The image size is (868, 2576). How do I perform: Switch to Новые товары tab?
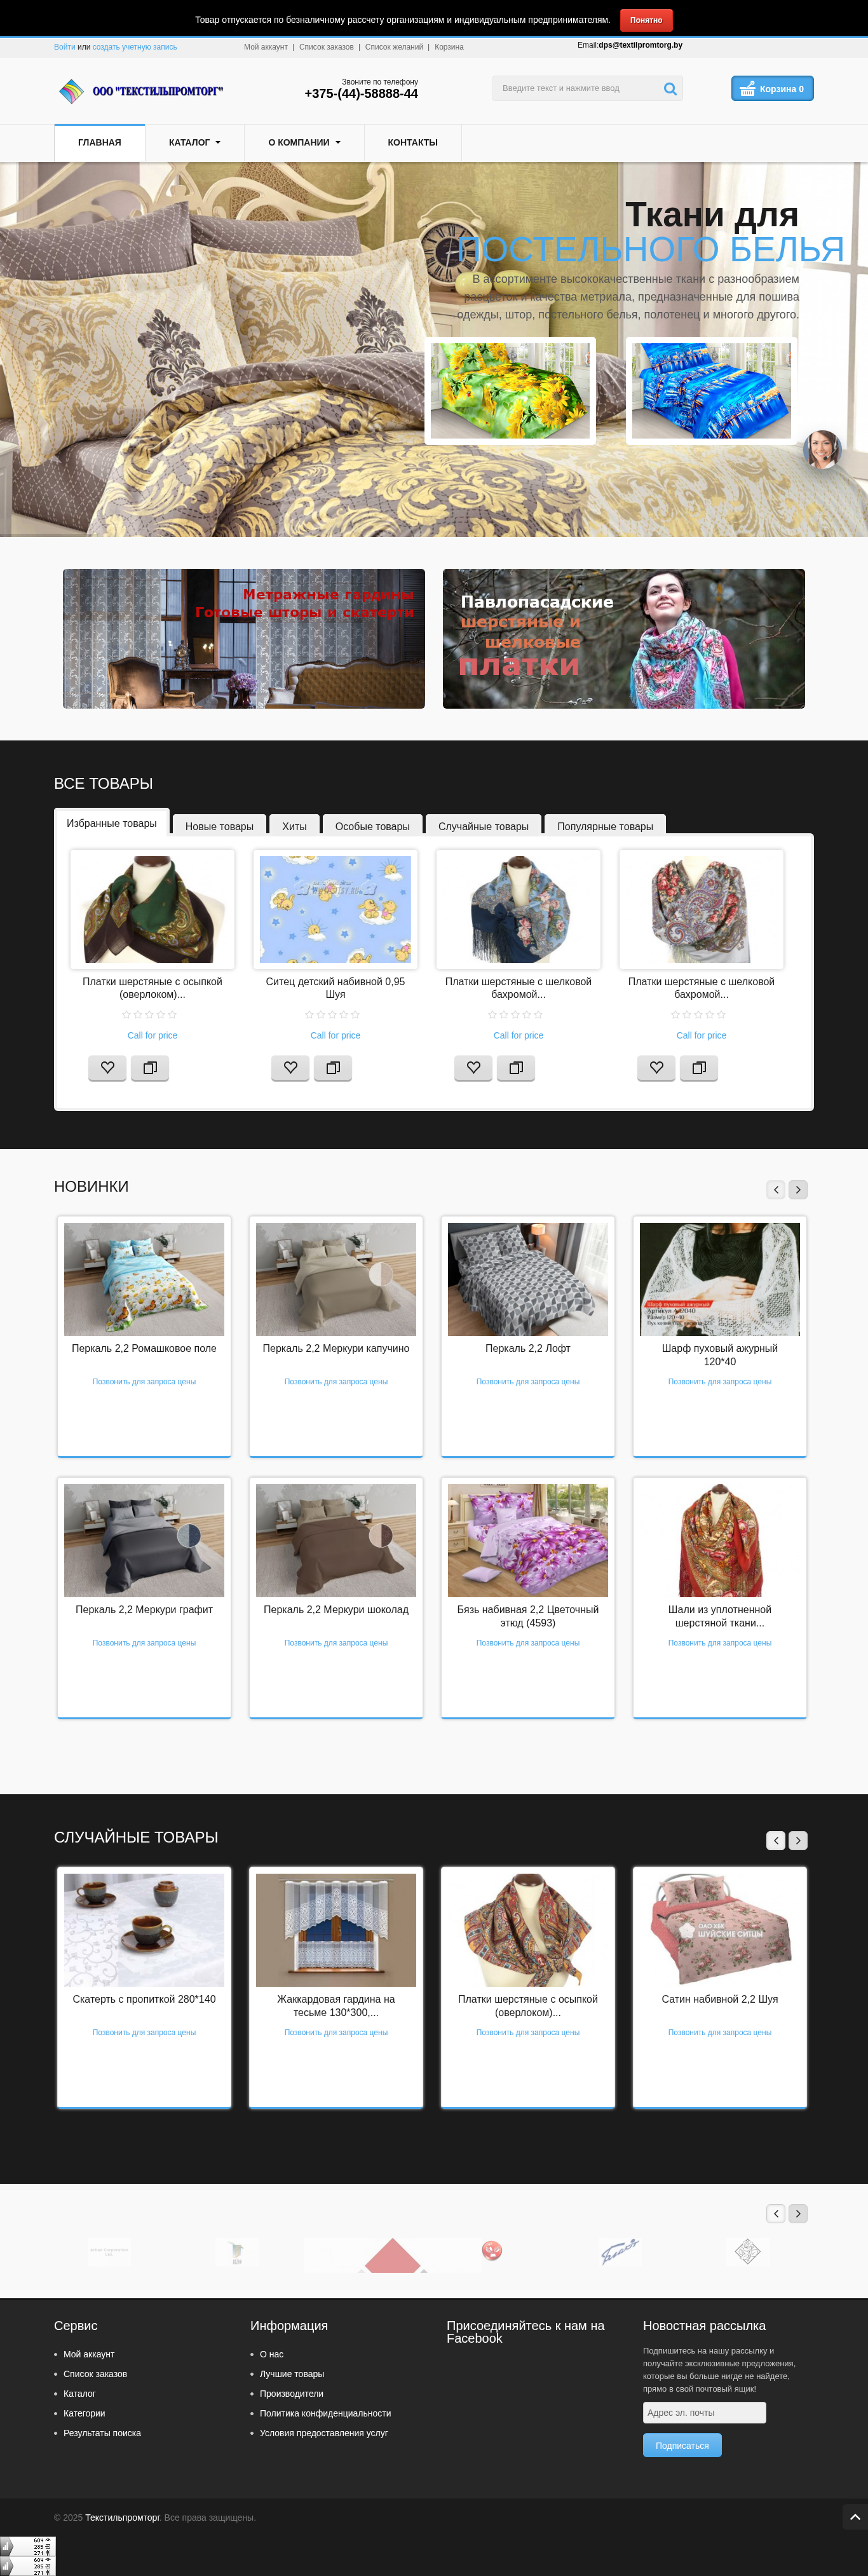[219, 826]
